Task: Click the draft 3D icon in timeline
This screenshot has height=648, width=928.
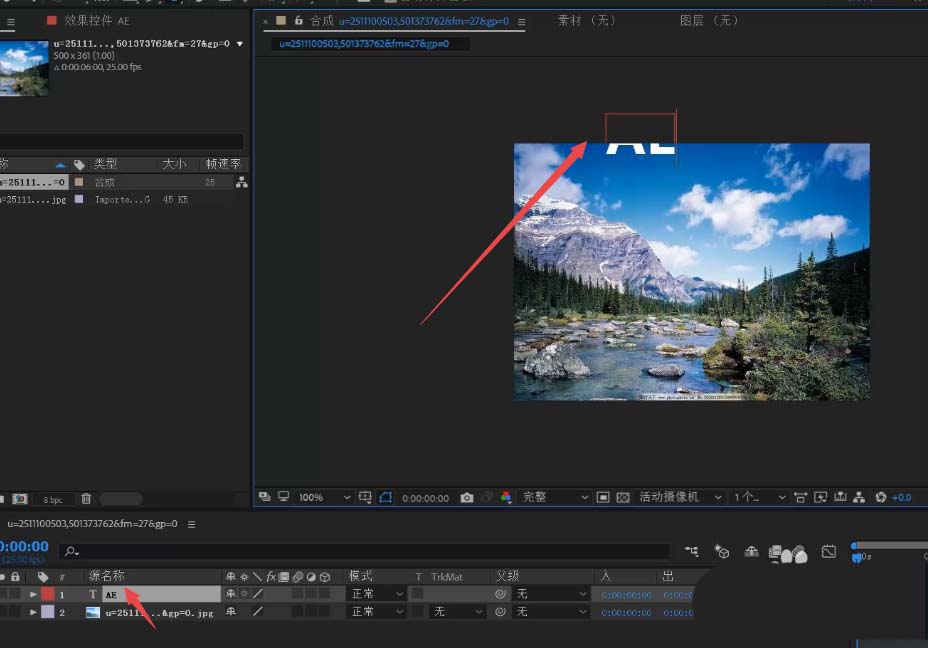Action: pos(721,552)
